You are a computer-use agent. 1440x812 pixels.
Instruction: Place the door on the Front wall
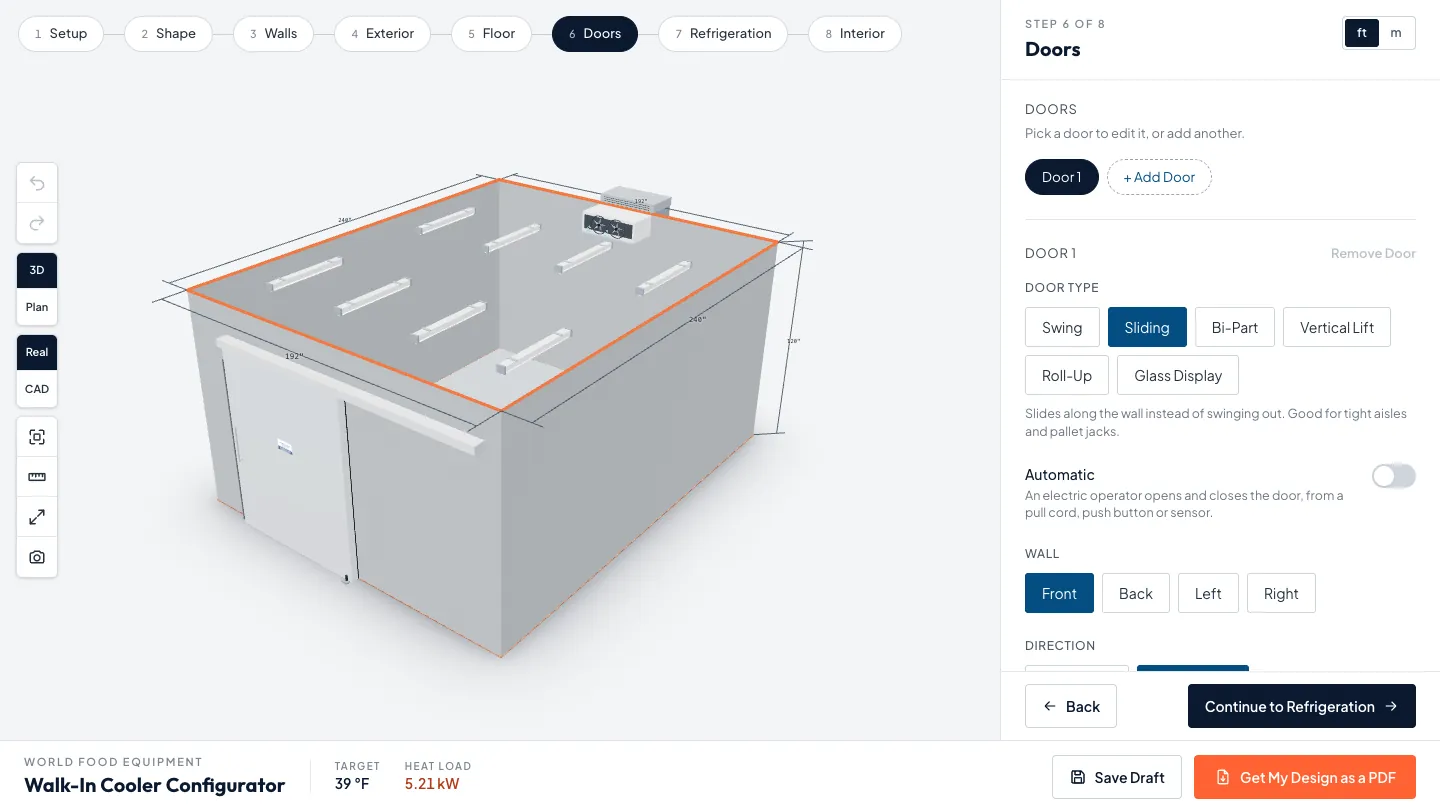[1059, 593]
